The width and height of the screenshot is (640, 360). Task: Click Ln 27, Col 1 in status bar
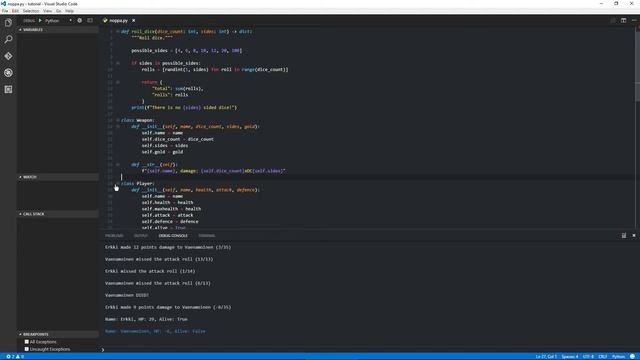(x=546, y=356)
